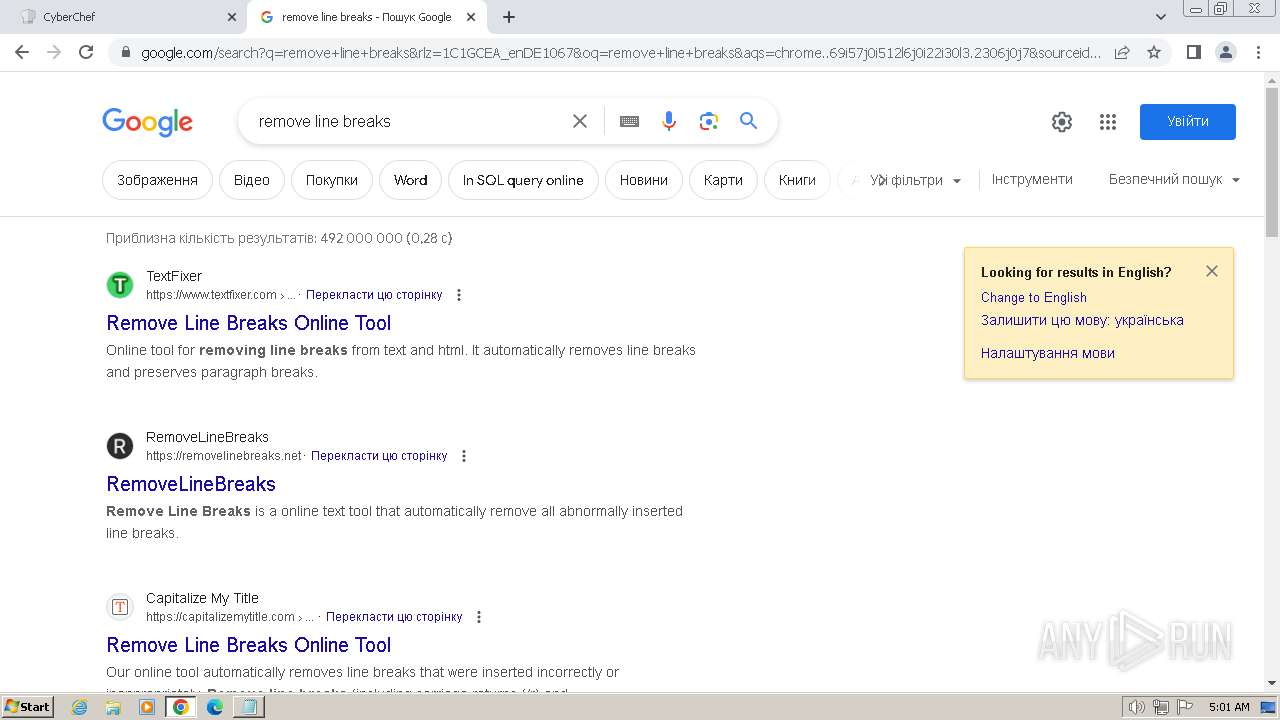Search by image with Google Lens
The height and width of the screenshot is (720, 1280).
click(x=709, y=121)
